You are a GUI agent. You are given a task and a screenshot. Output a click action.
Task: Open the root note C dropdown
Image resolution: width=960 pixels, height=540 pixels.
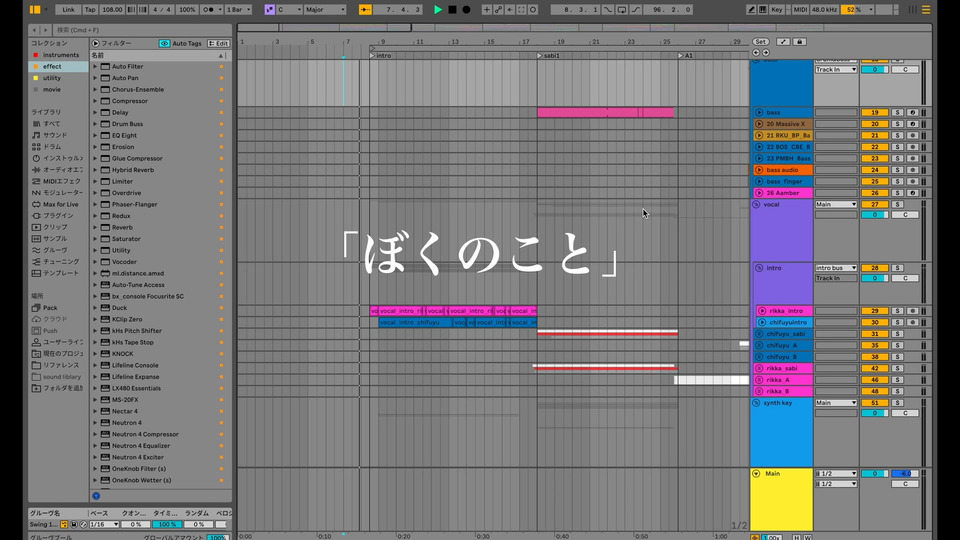290,9
